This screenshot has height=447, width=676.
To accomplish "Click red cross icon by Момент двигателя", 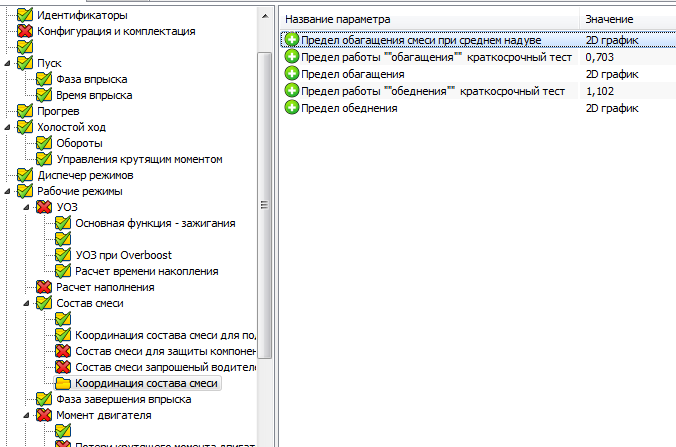I will point(44,415).
